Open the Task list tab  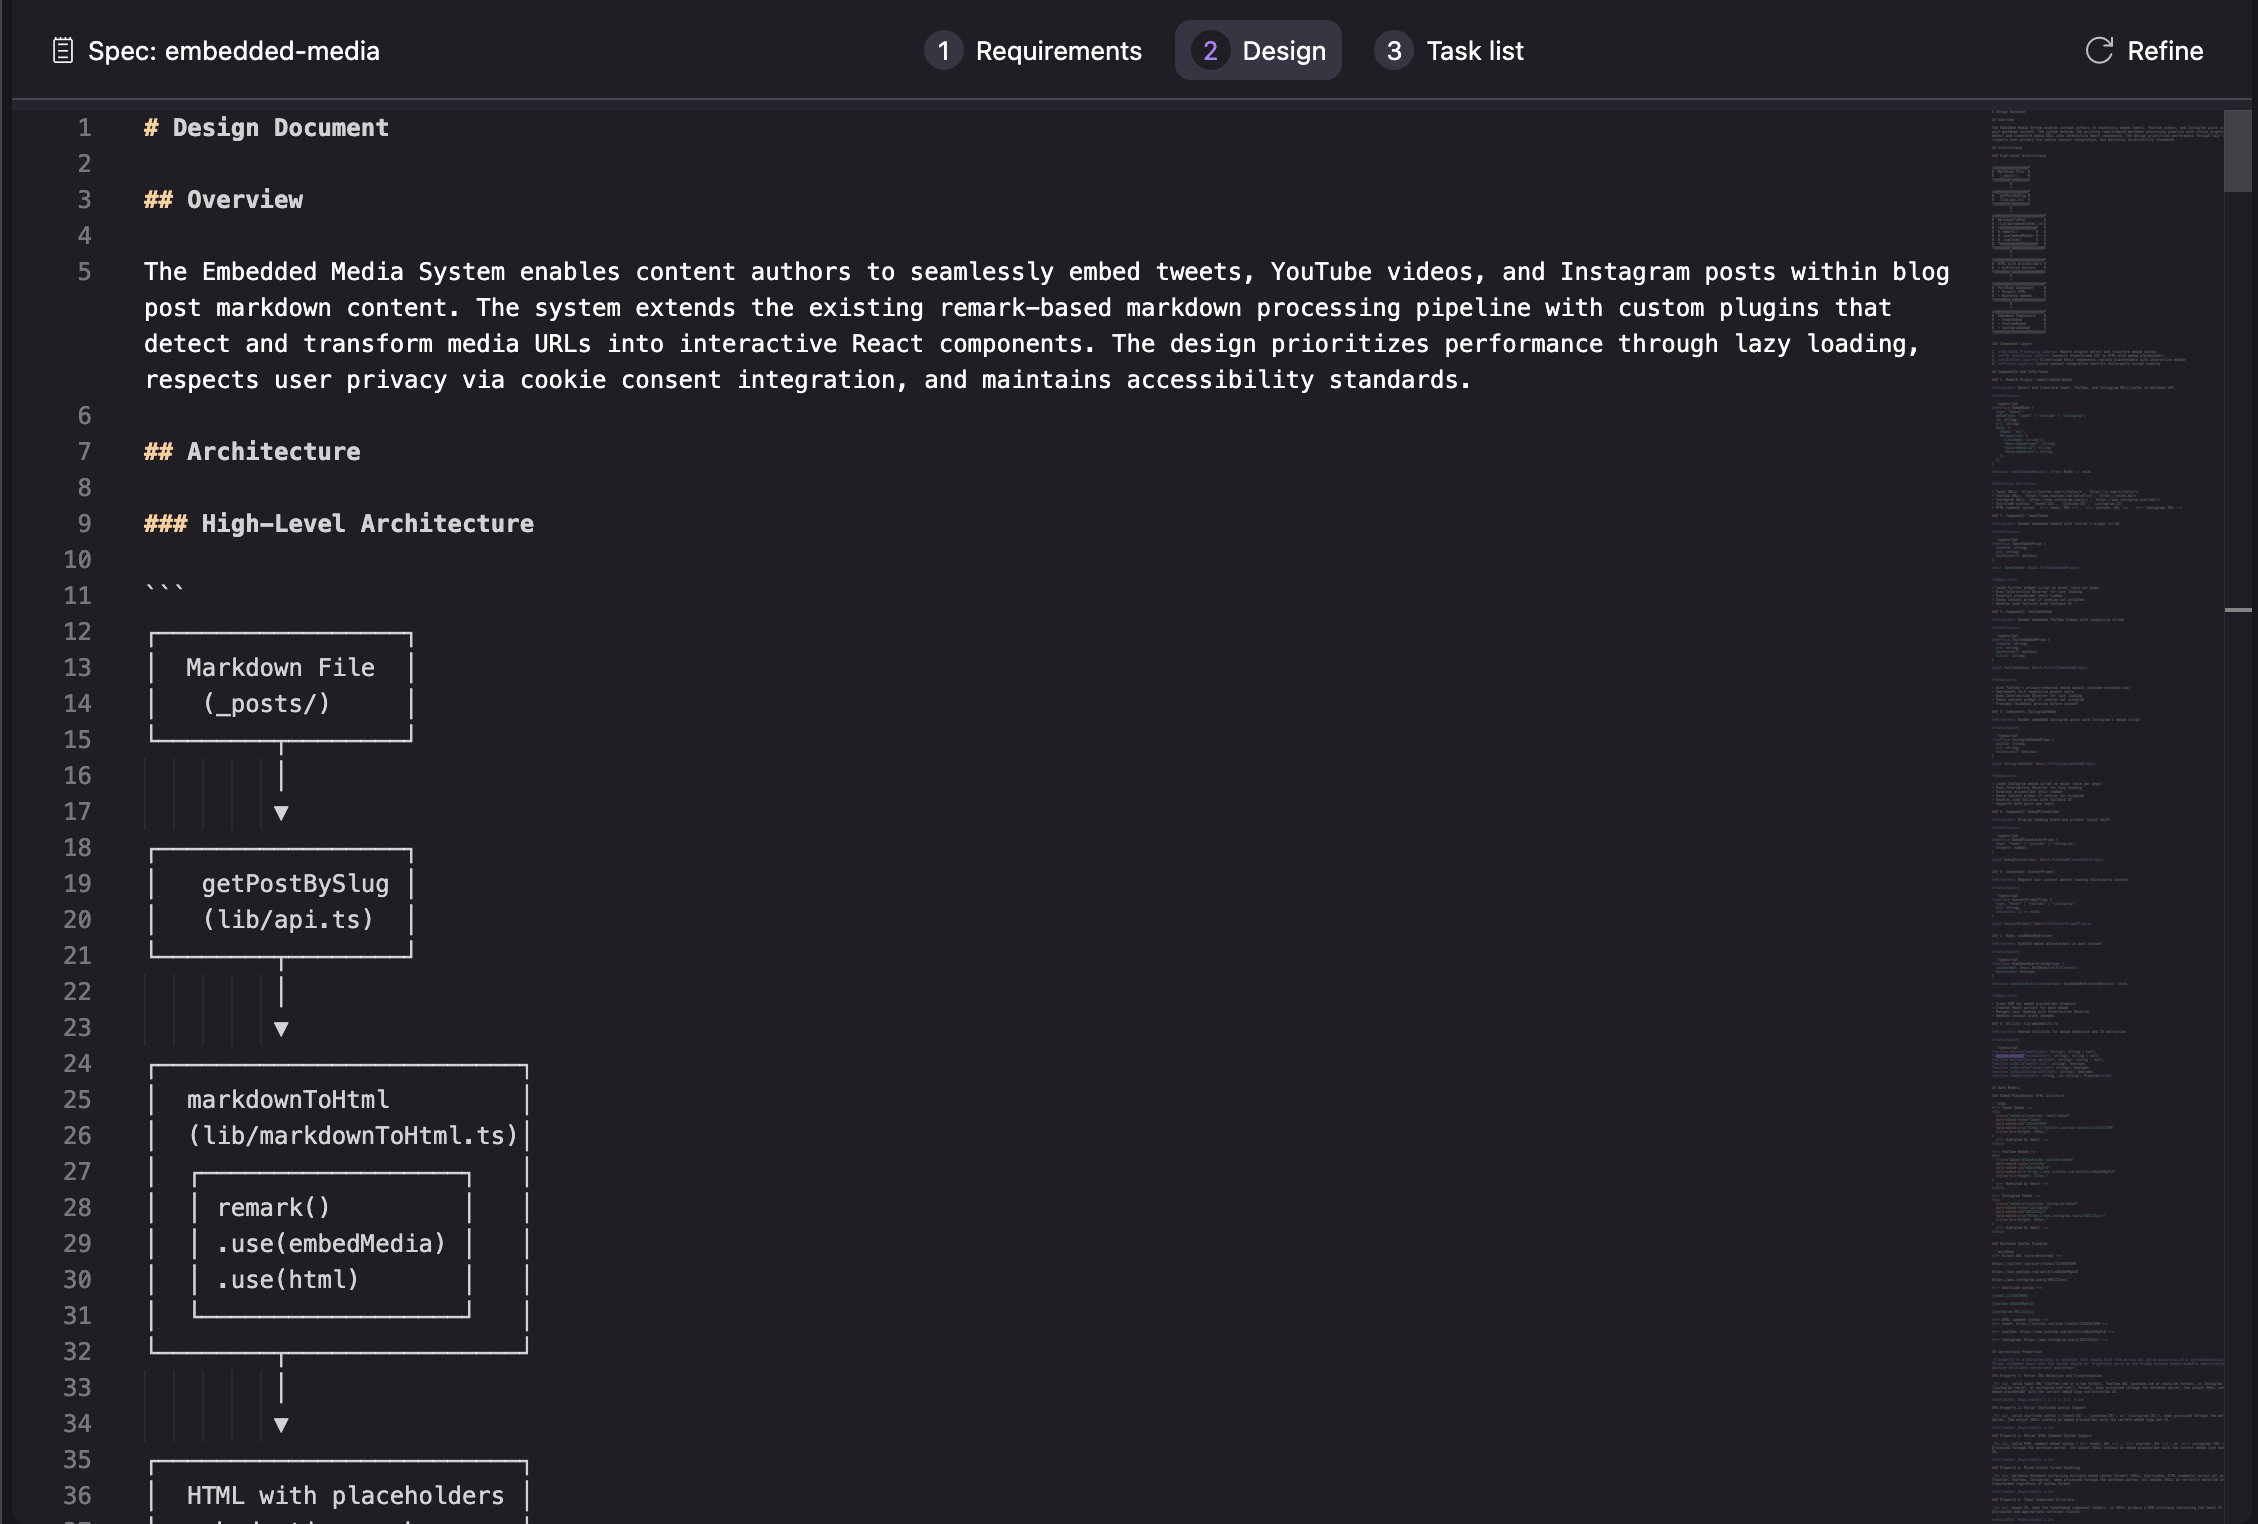click(x=1474, y=50)
